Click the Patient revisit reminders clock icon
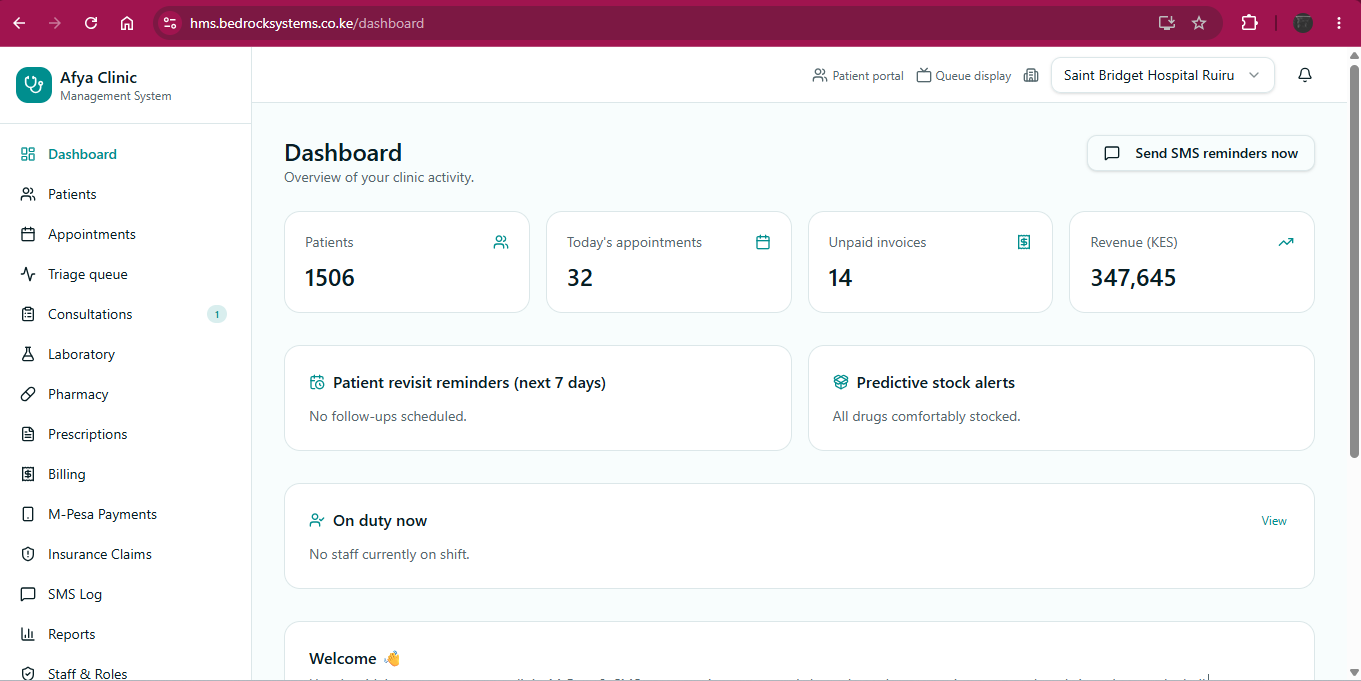Image resolution: width=1361 pixels, height=681 pixels. click(317, 382)
